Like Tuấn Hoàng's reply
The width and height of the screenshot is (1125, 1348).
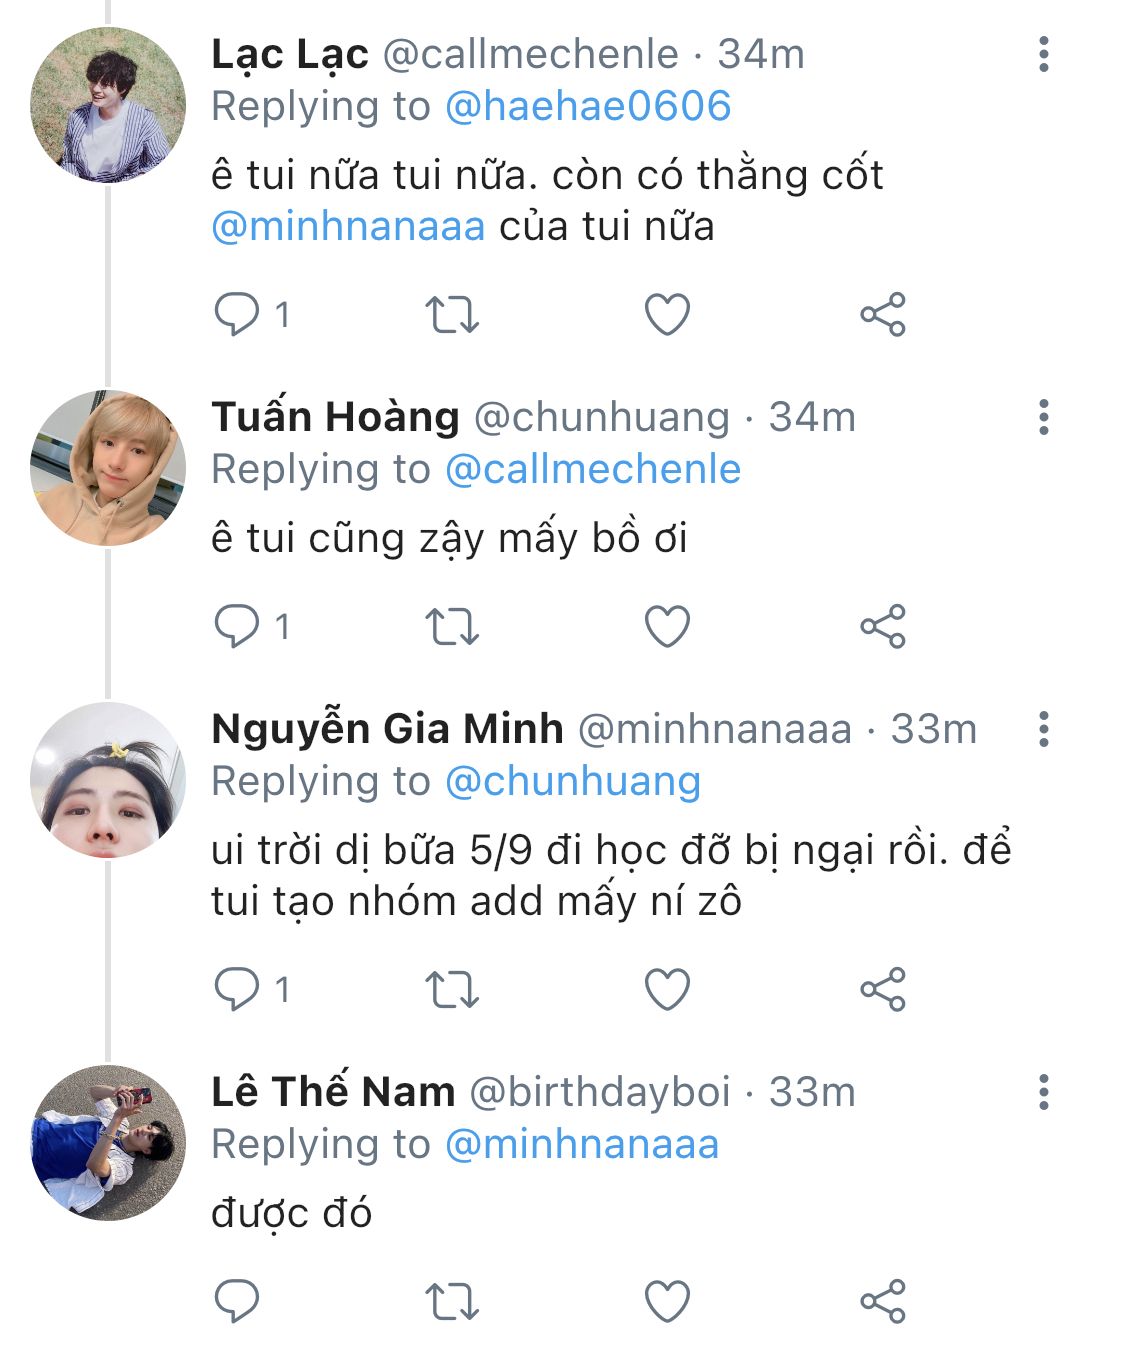tap(667, 627)
